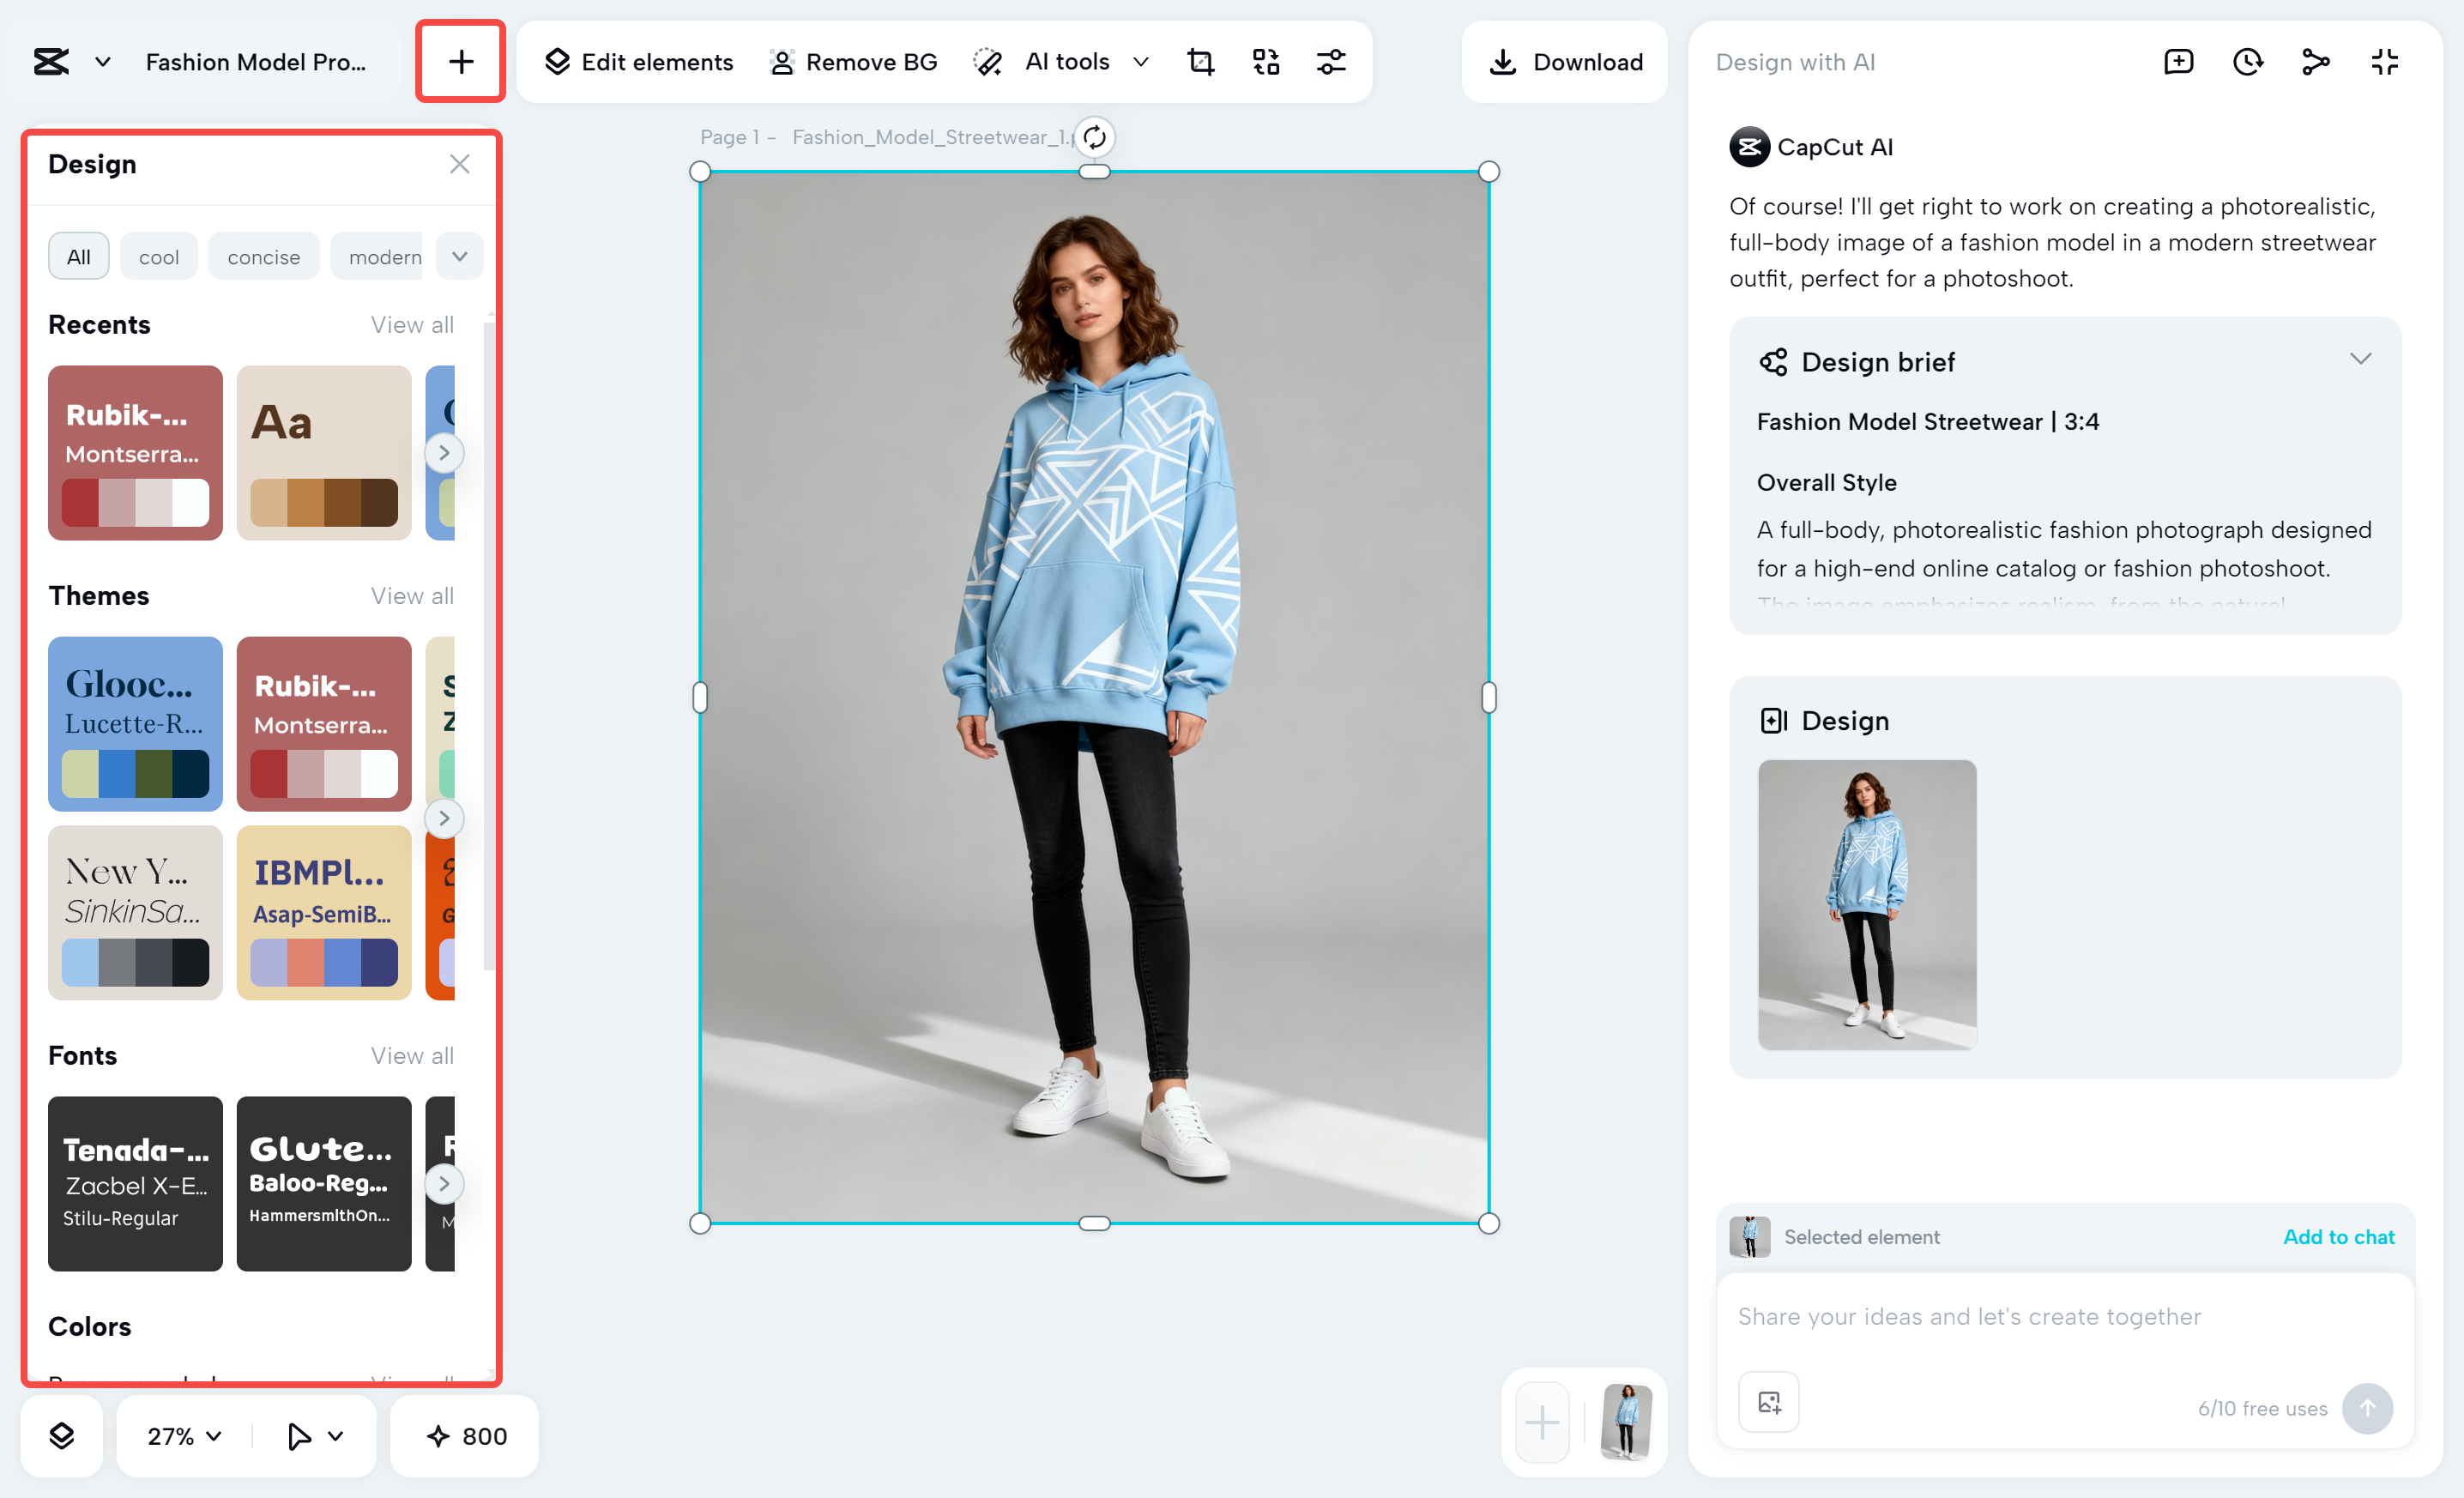Collapse the Design with AI panel
Image resolution: width=2464 pixels, height=1498 pixels.
[x=2384, y=61]
